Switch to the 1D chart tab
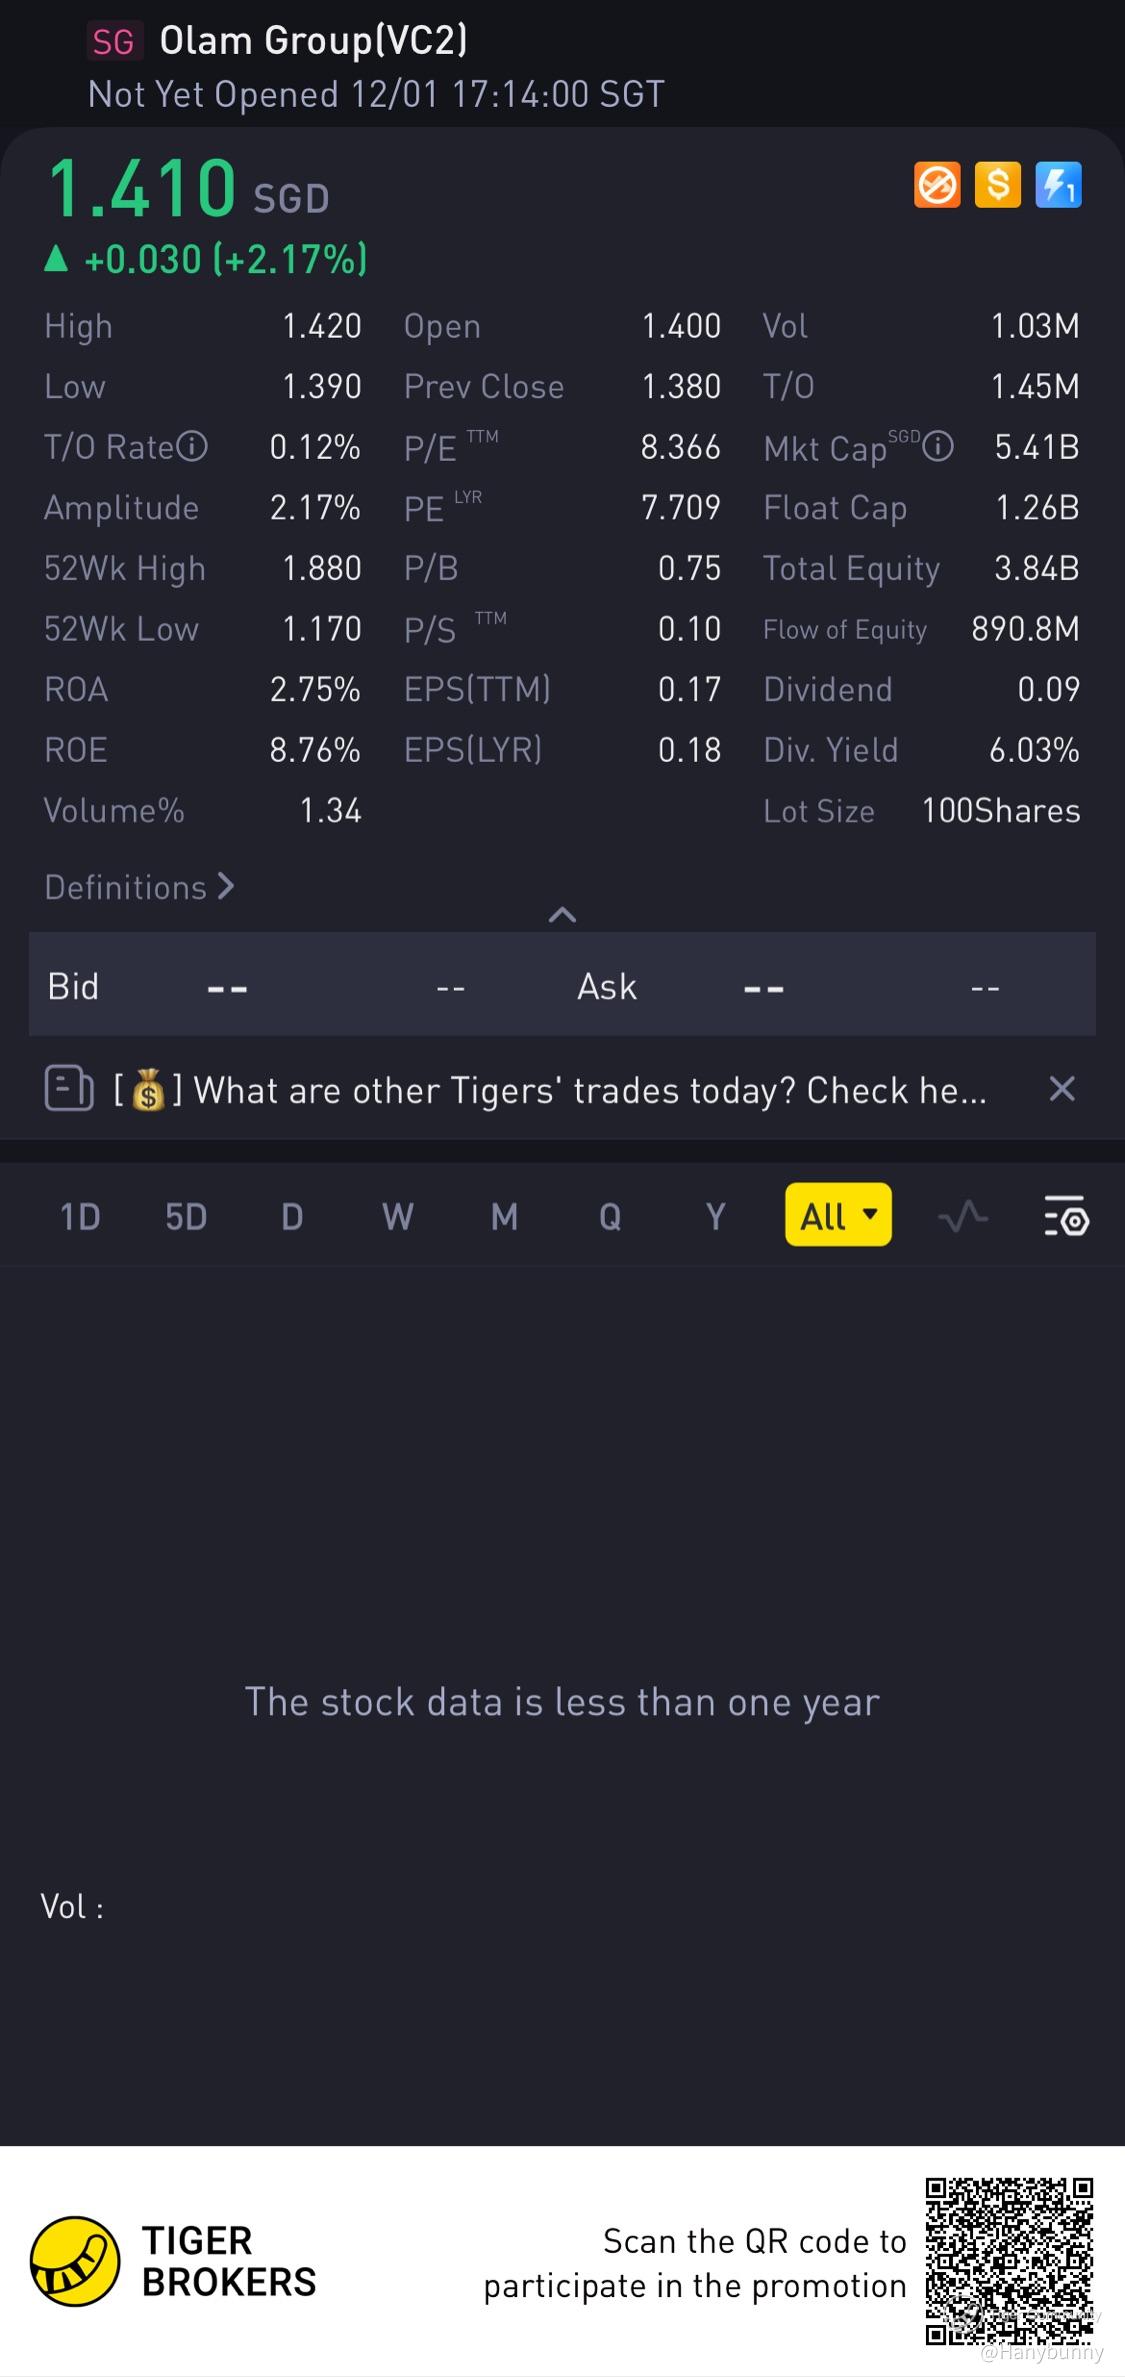The width and height of the screenshot is (1125, 2377). [x=80, y=1216]
